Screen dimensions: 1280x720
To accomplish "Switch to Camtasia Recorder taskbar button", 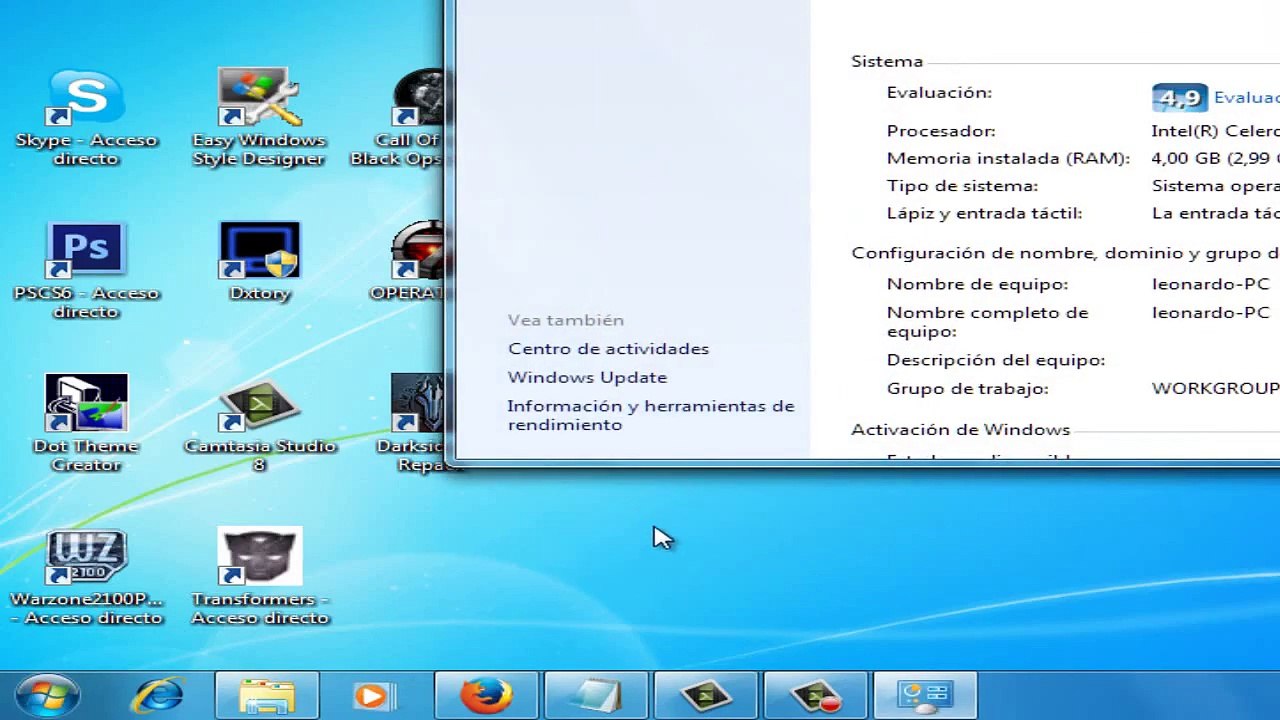I will 816,695.
